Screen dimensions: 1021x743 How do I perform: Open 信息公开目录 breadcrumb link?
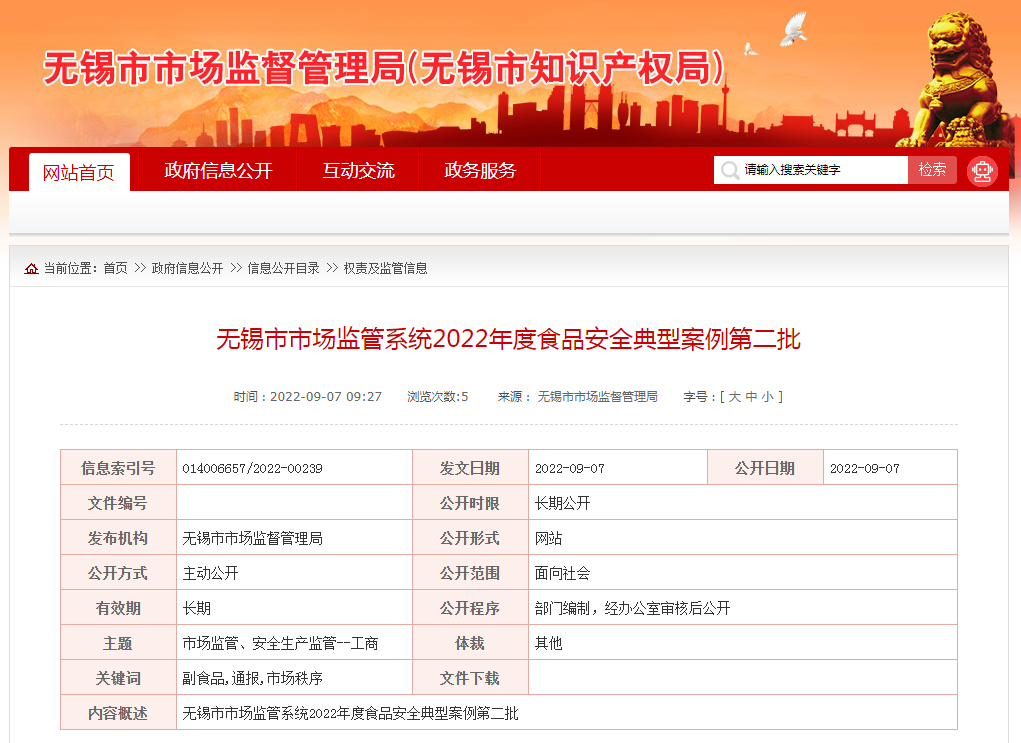tap(283, 268)
